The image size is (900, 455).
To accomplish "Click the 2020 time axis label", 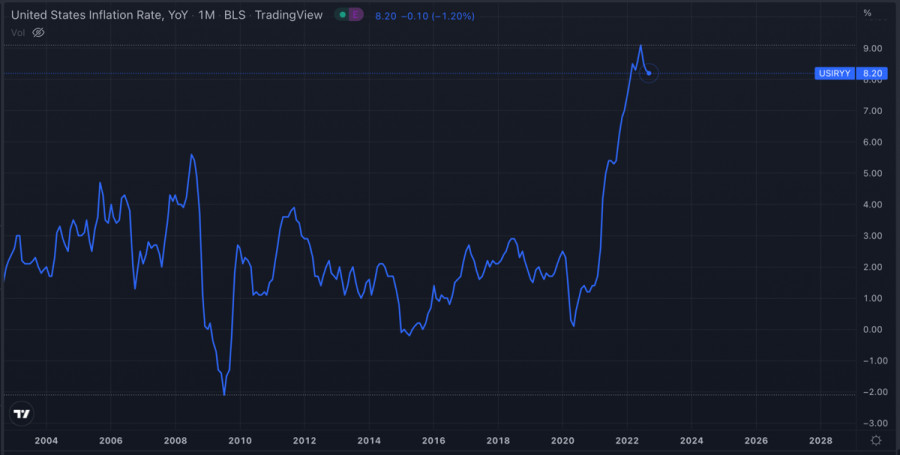I will pyautogui.click(x=562, y=441).
